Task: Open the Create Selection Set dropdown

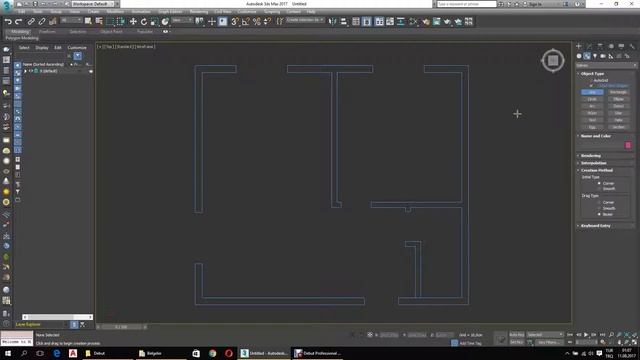Action: point(305,20)
